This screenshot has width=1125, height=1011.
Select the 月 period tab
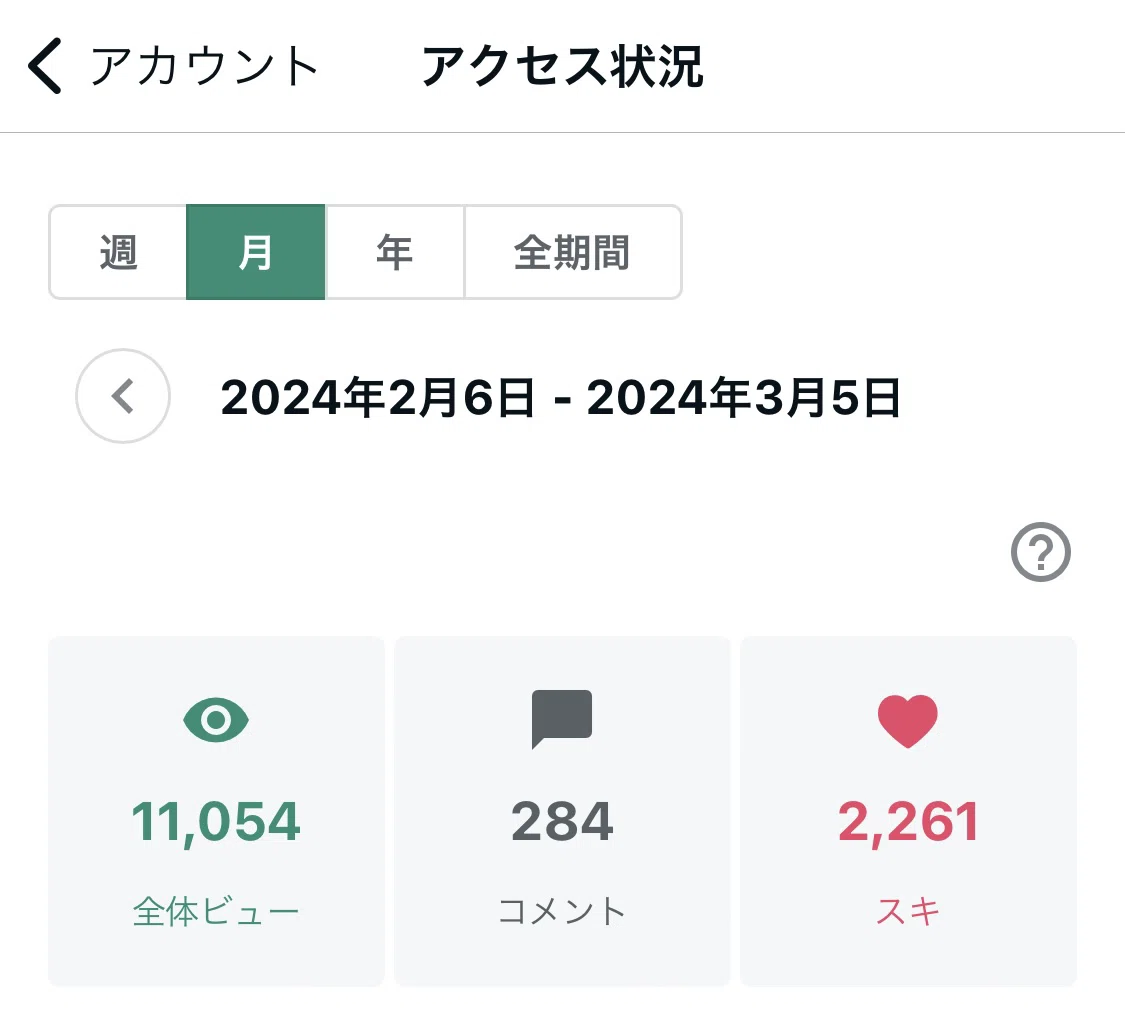pyautogui.click(x=255, y=252)
